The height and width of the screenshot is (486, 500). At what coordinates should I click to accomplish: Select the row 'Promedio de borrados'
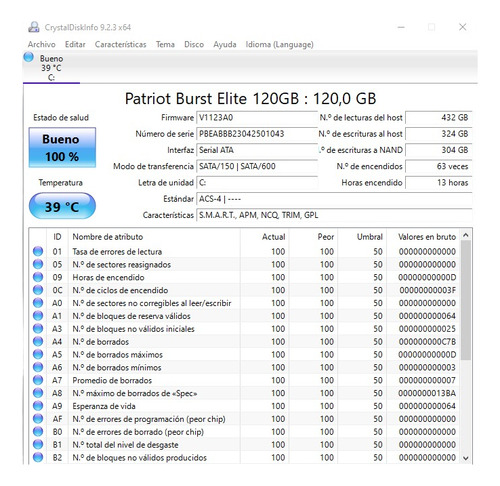point(244,380)
